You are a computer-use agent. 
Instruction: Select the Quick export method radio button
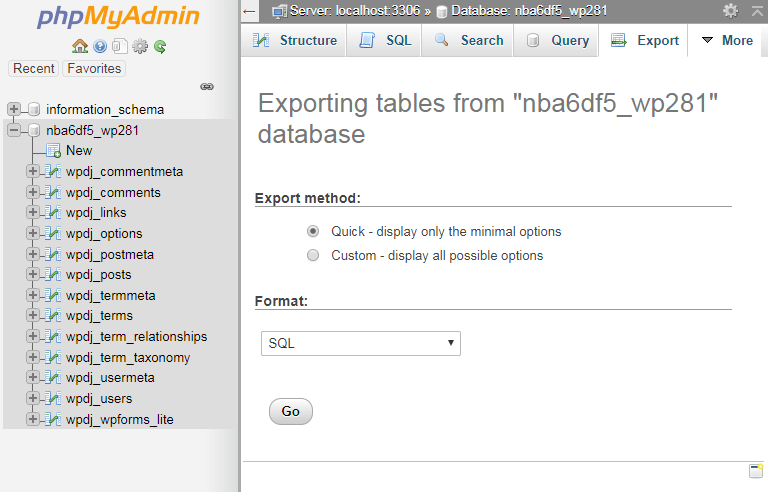pyautogui.click(x=313, y=231)
